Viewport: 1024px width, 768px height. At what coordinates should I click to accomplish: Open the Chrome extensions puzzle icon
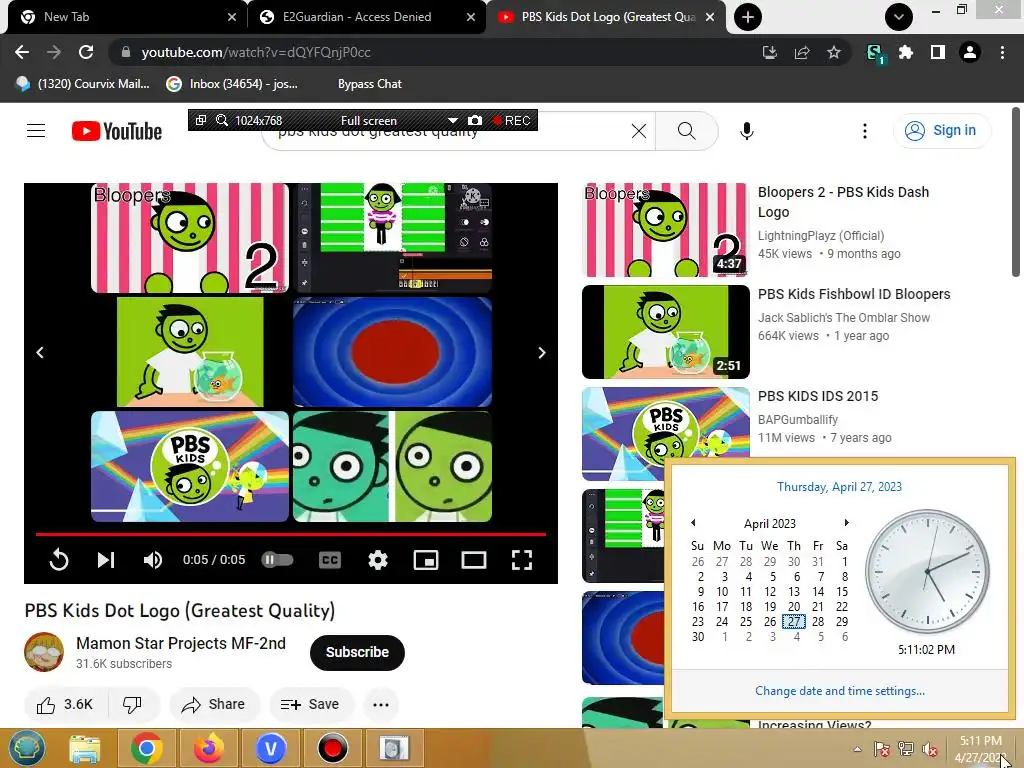906,52
